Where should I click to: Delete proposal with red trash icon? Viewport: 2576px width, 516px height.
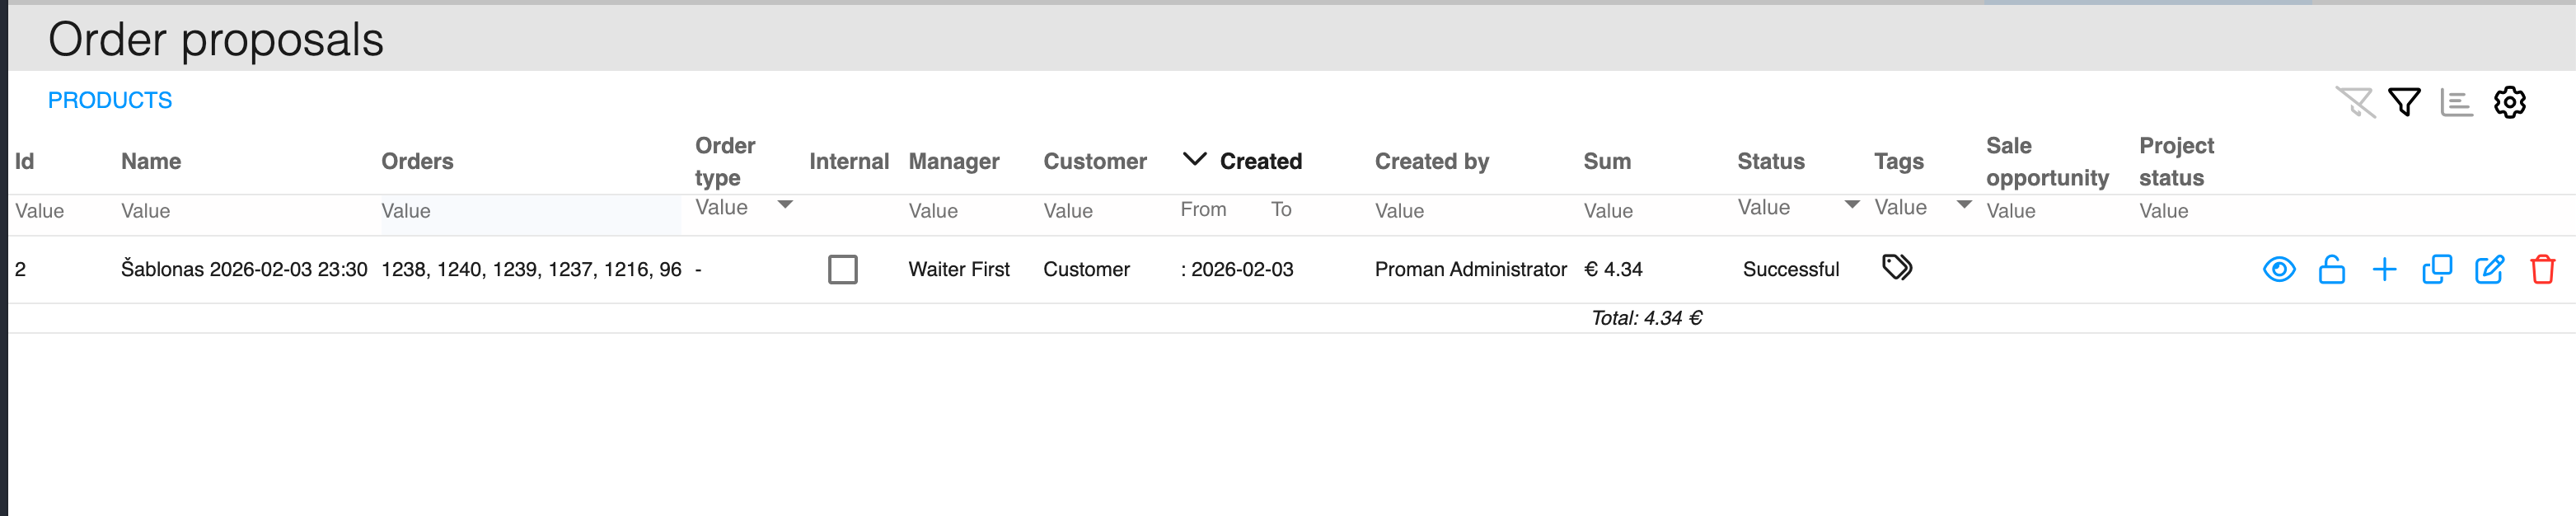coord(2542,269)
